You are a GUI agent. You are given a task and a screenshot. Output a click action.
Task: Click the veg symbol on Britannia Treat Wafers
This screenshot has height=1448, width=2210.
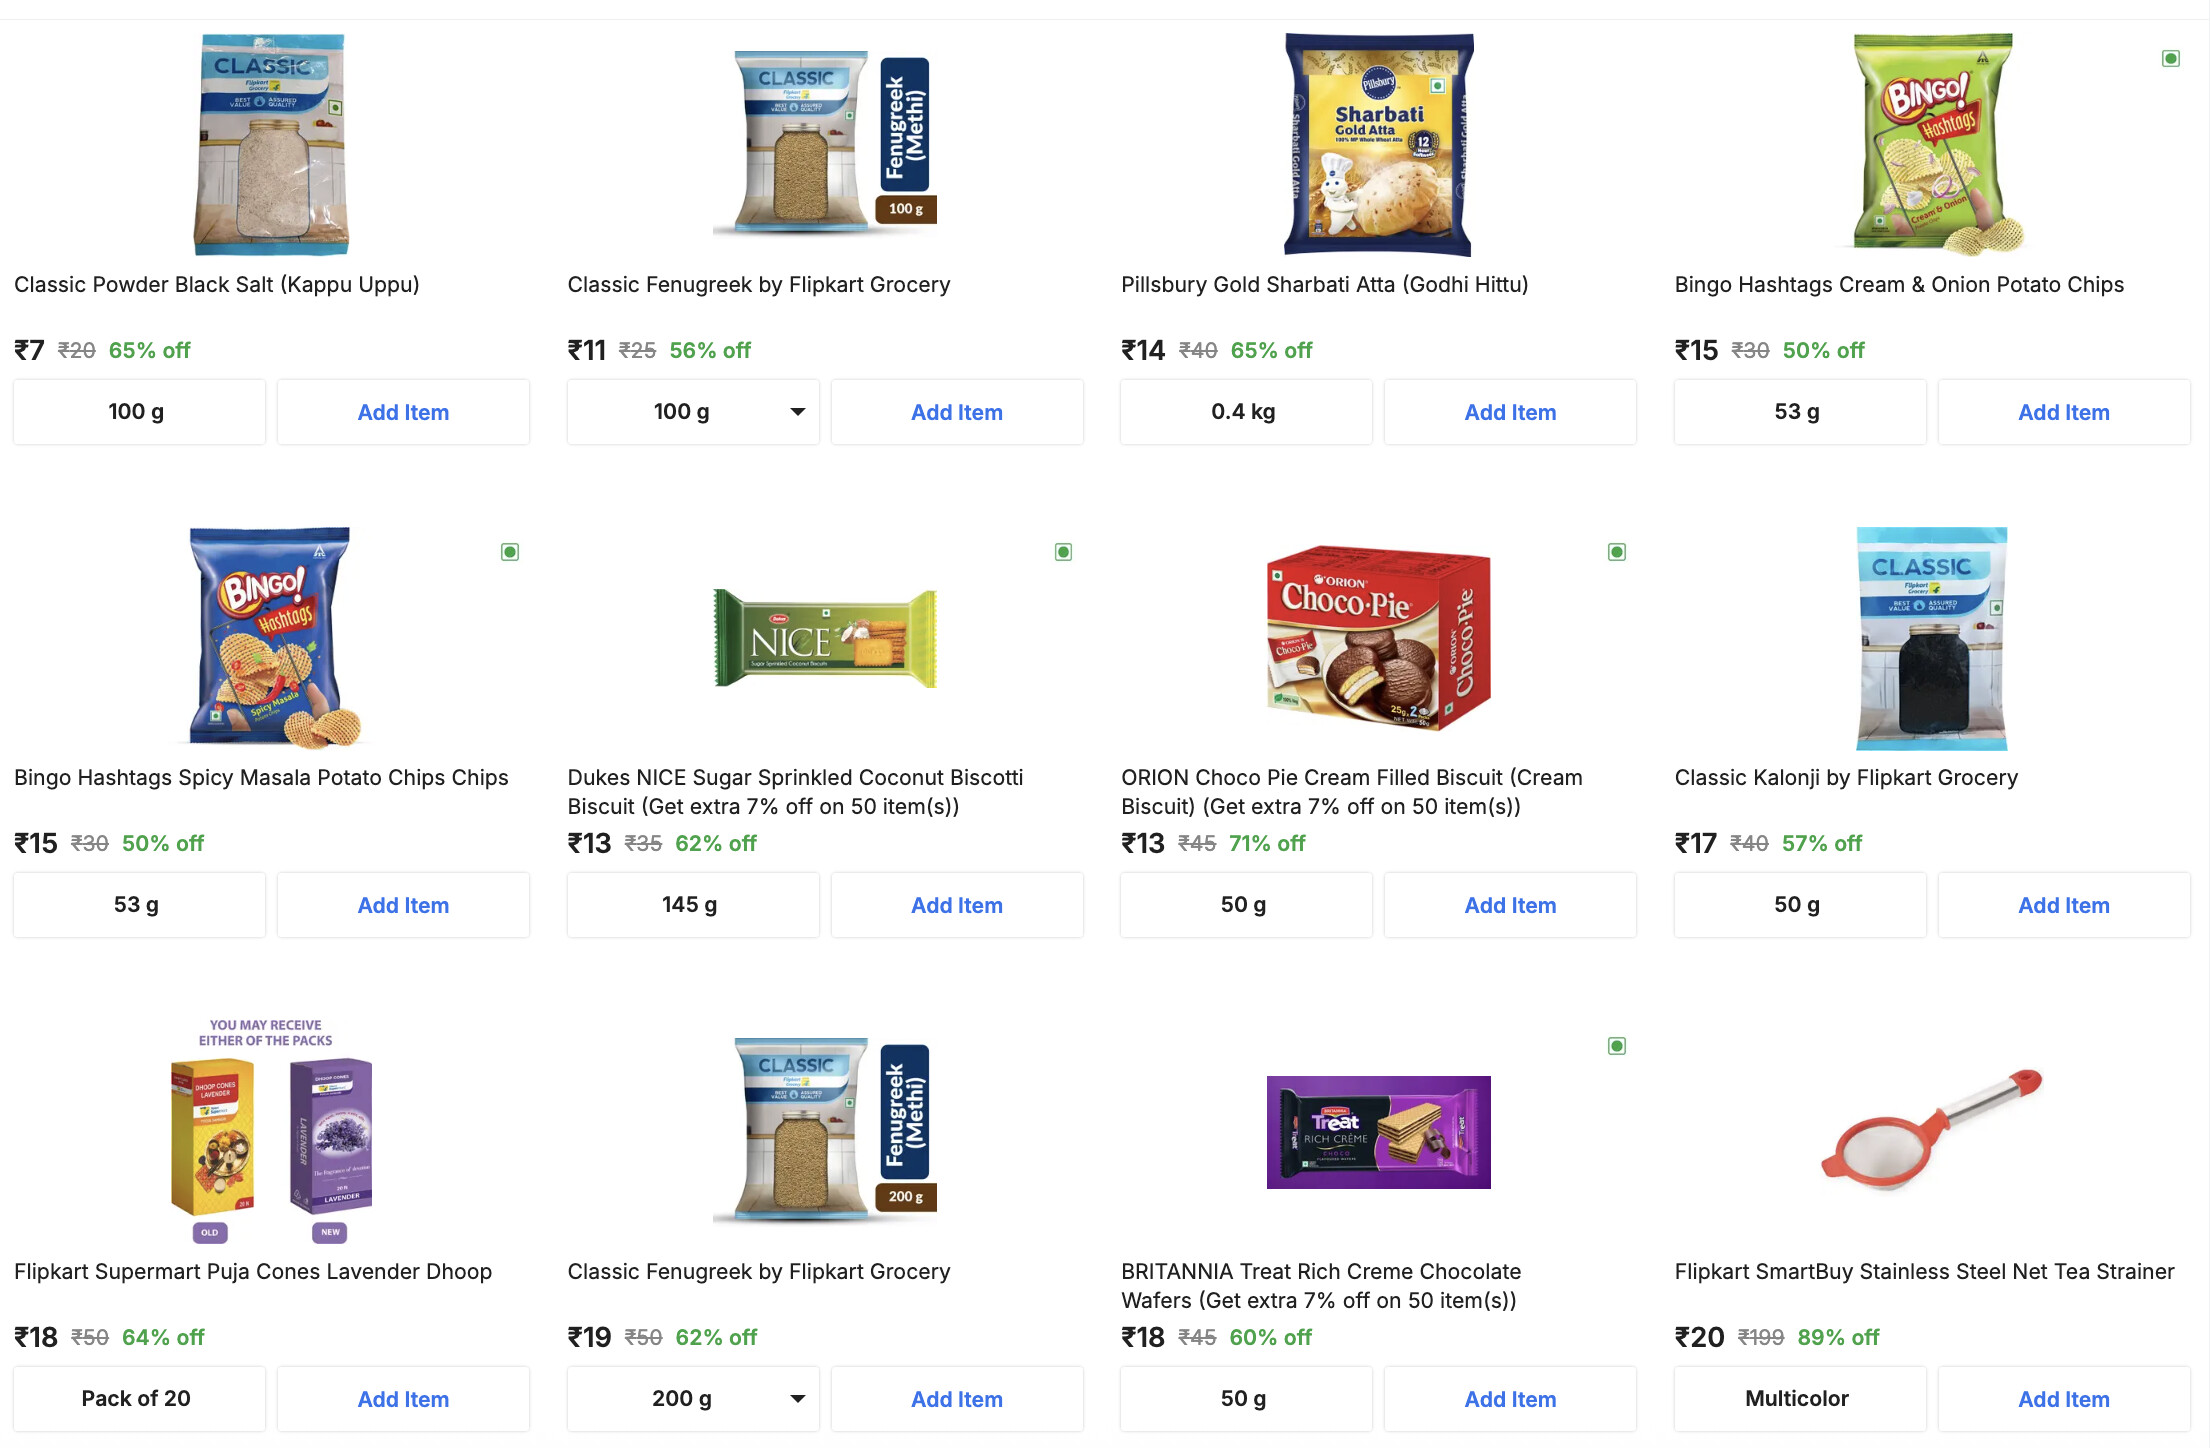[1616, 1046]
